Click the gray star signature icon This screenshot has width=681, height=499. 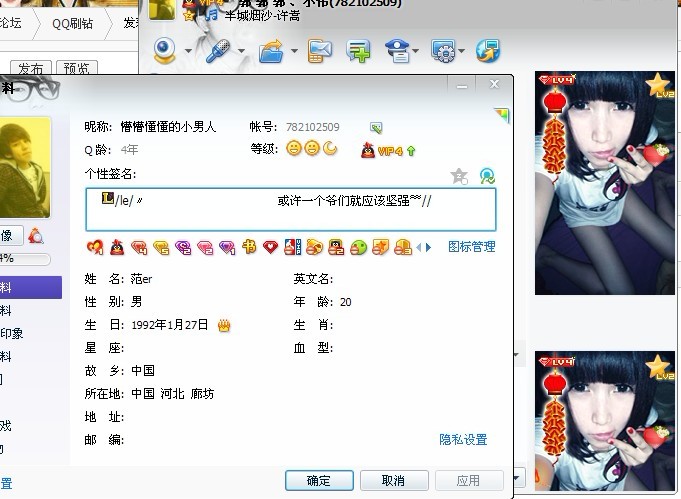pyautogui.click(x=460, y=176)
